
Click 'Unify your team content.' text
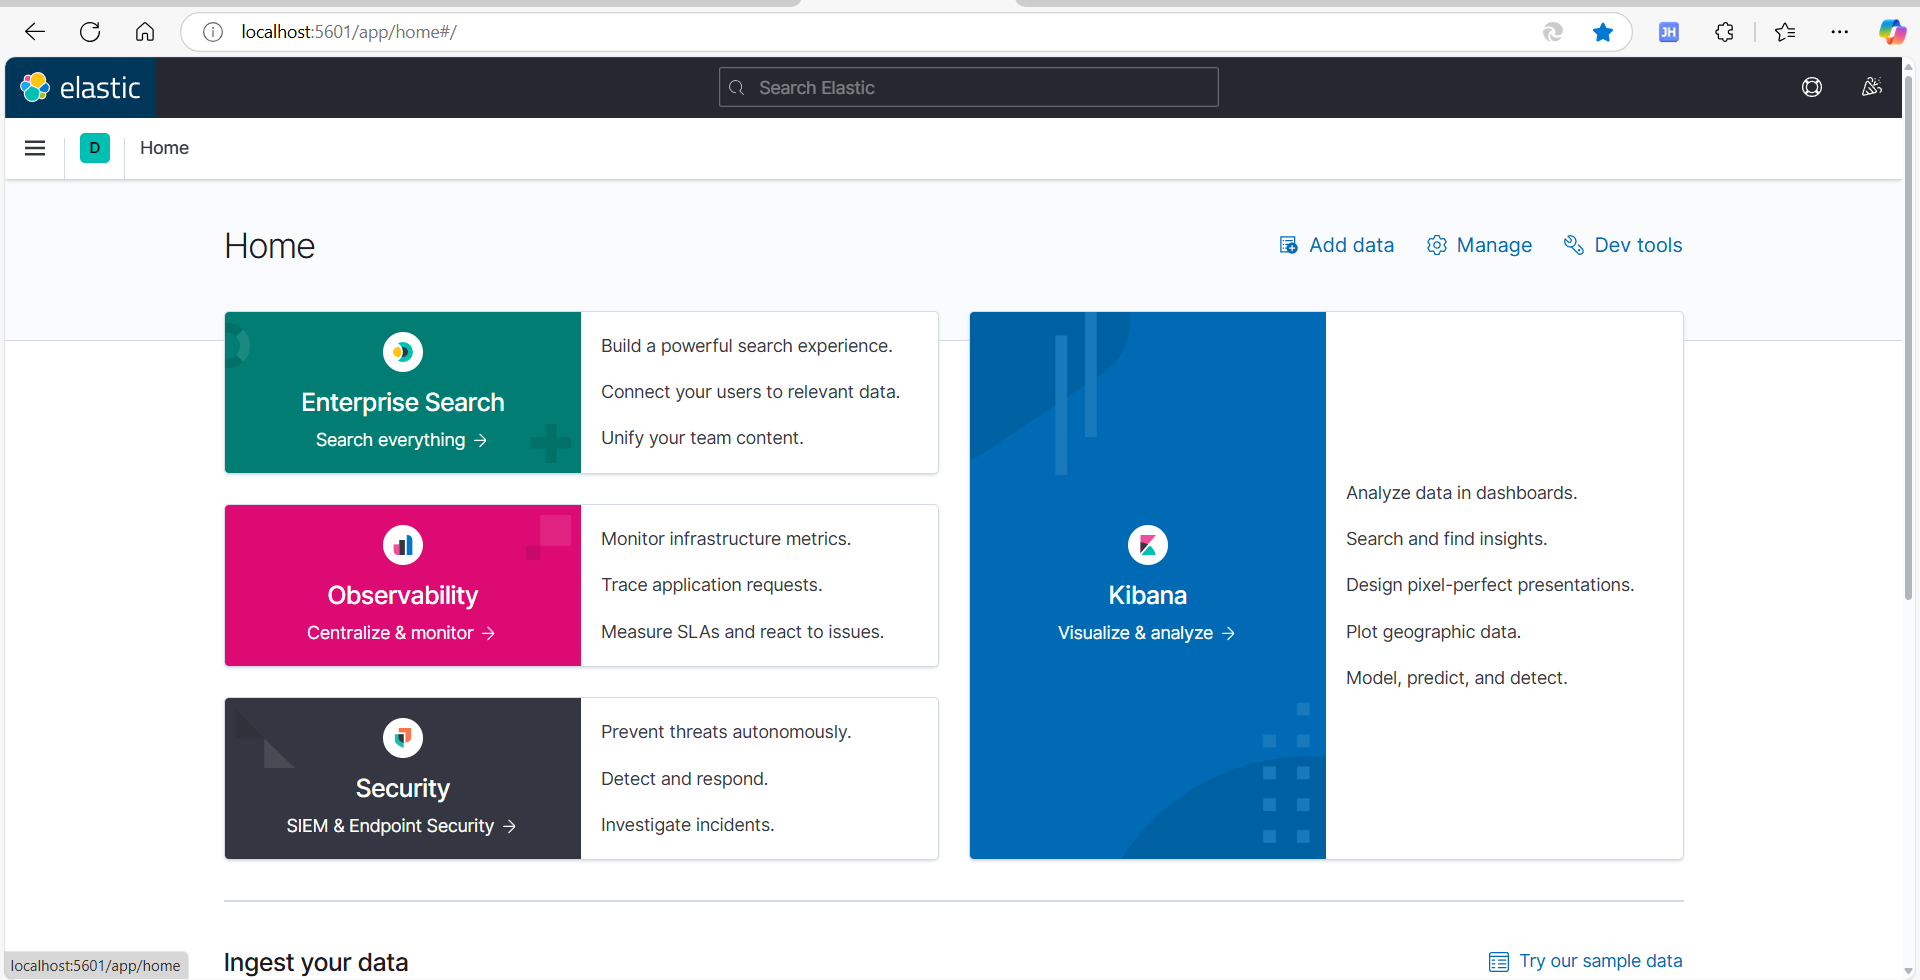pyautogui.click(x=702, y=438)
